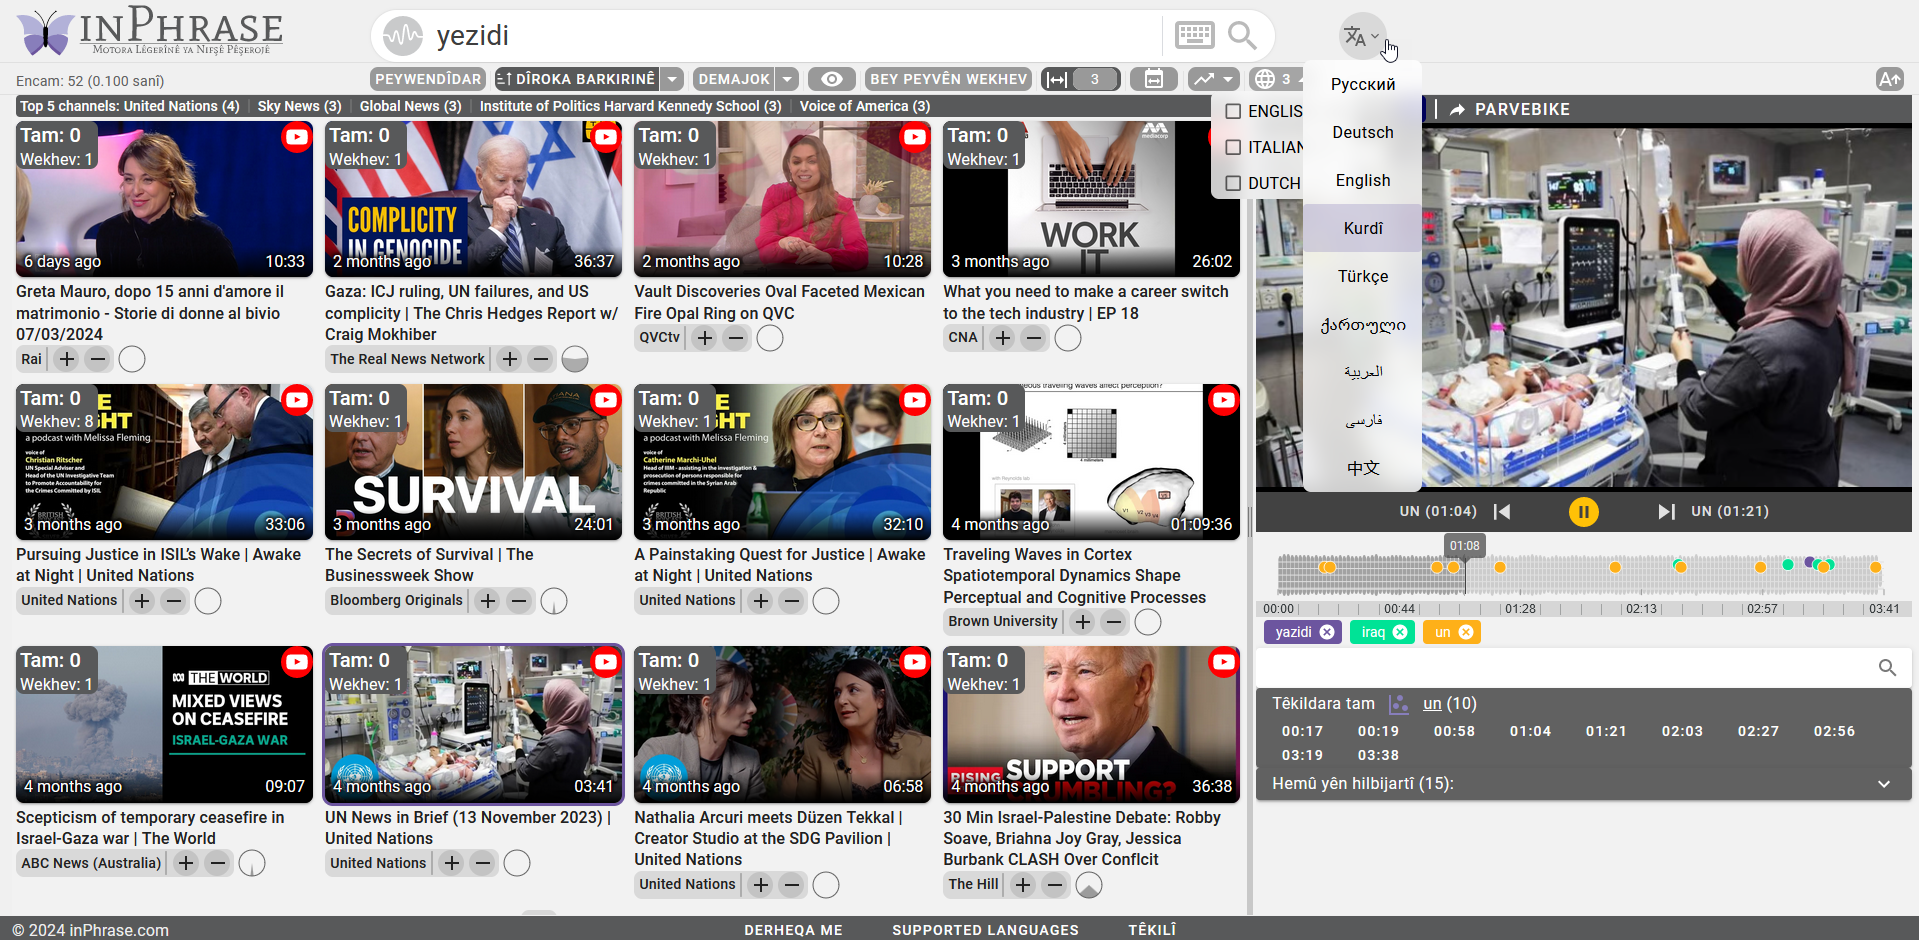Remove the iraq keyword tag
This screenshot has height=940, width=1919.
(1400, 632)
